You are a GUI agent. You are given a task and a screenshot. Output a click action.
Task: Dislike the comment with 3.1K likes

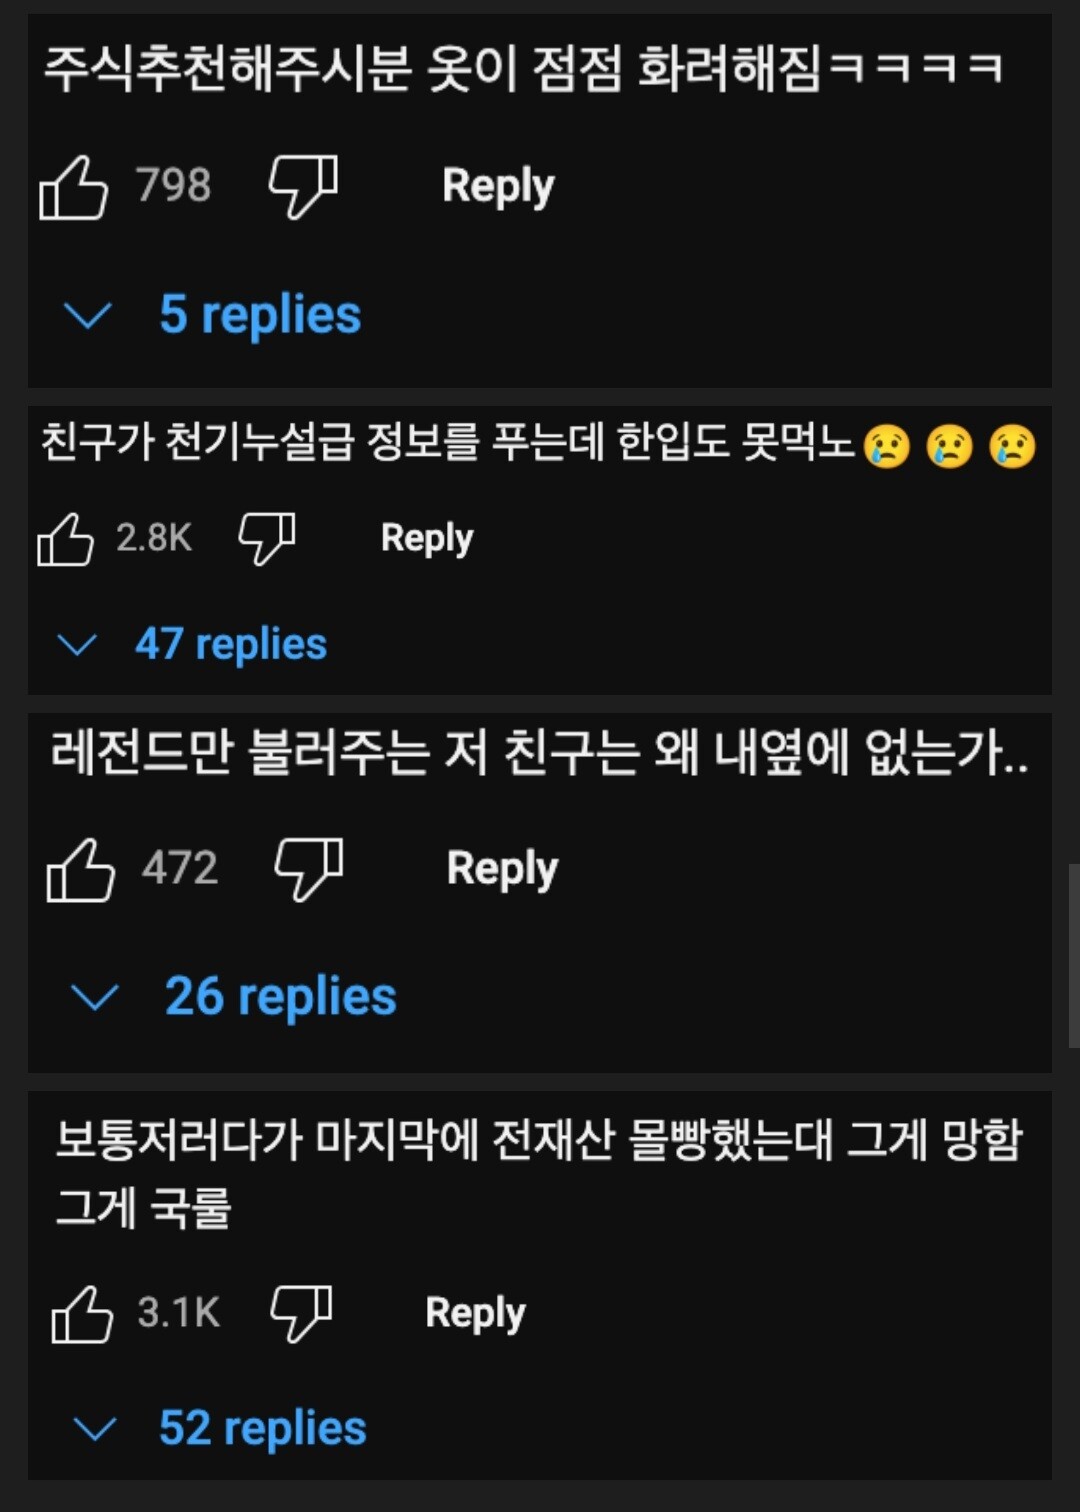(x=301, y=1314)
